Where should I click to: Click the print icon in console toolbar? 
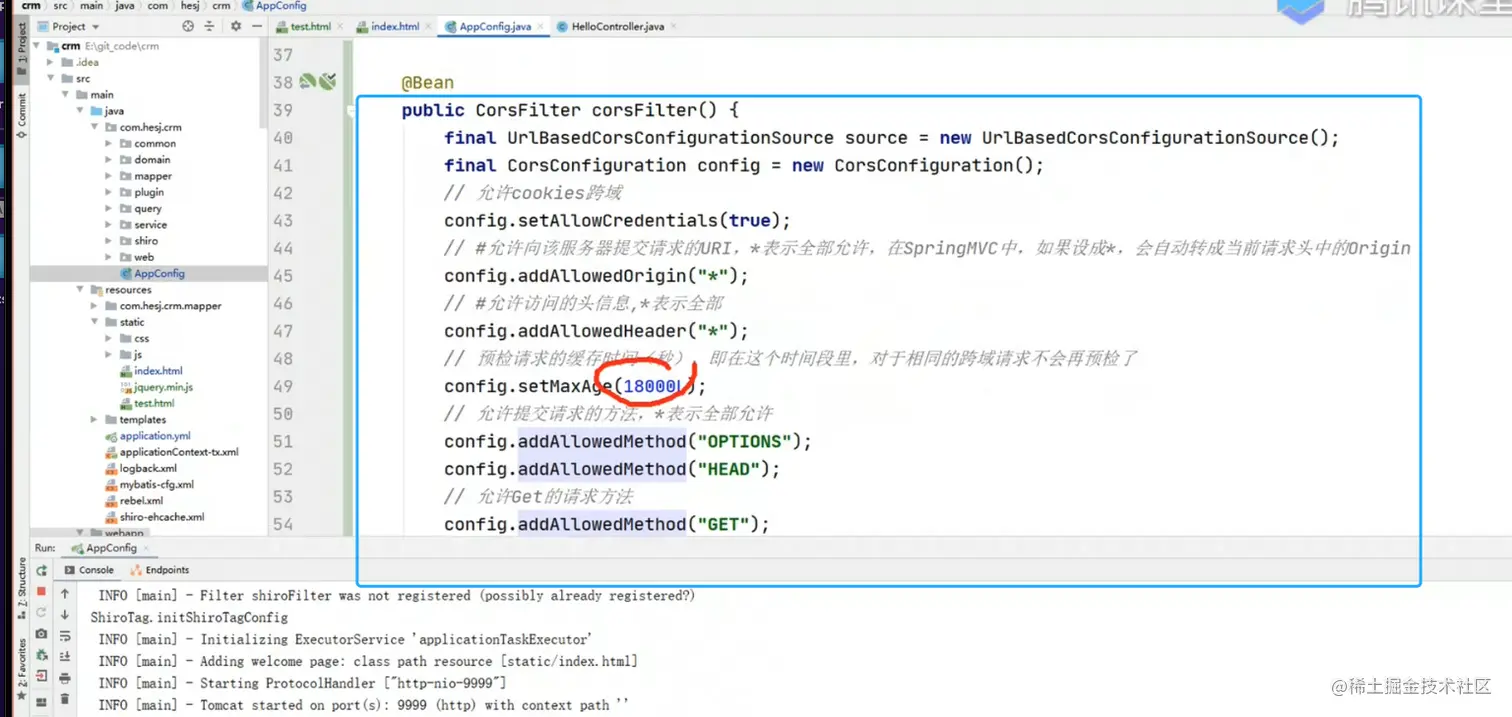[65, 679]
